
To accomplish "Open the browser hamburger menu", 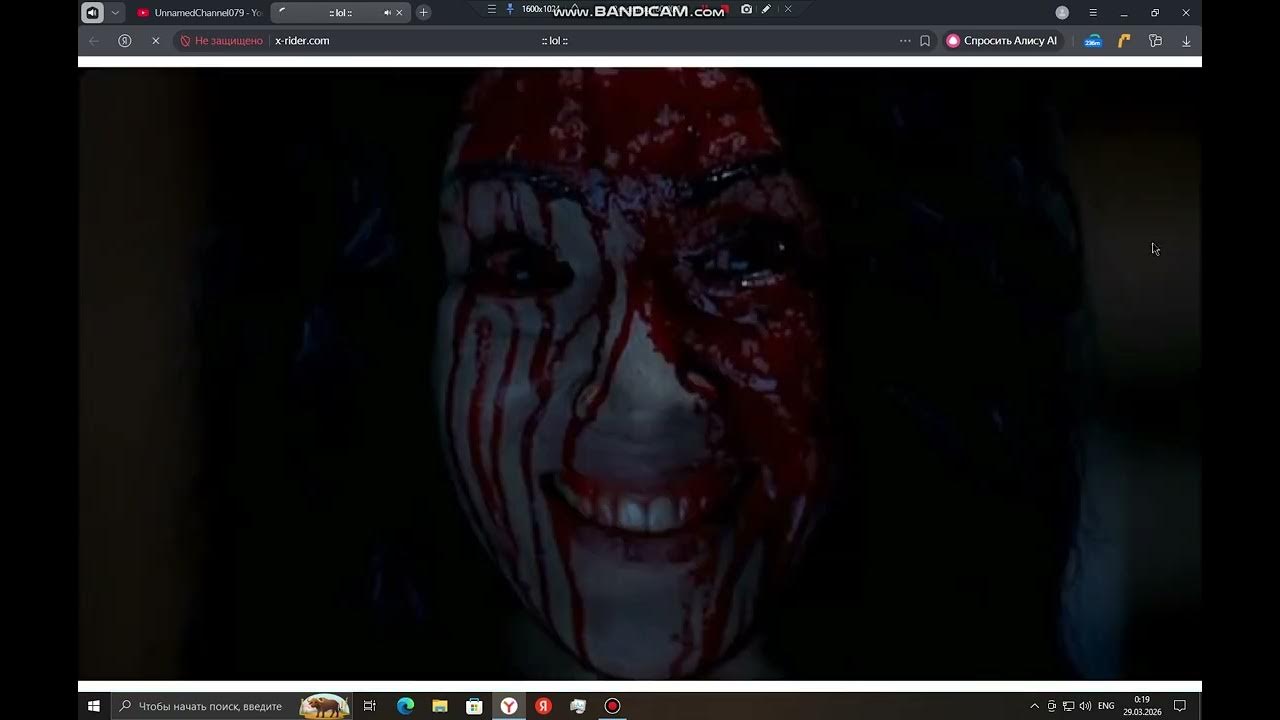I will tap(1093, 13).
